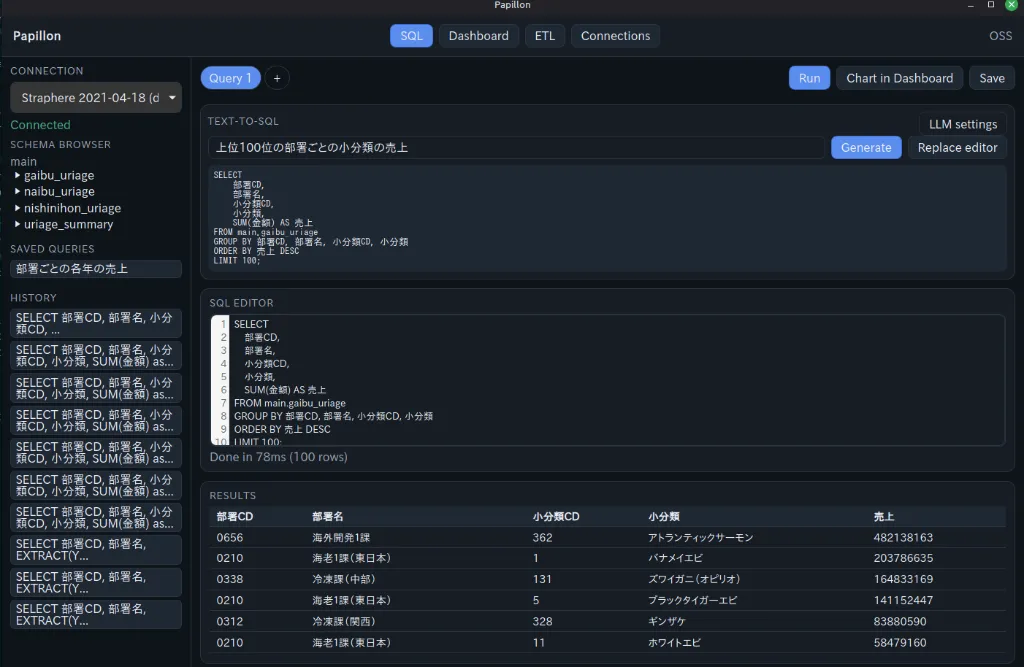Close the Papillon window
The height and width of the screenshot is (667, 1024).
tap(1011, 5)
